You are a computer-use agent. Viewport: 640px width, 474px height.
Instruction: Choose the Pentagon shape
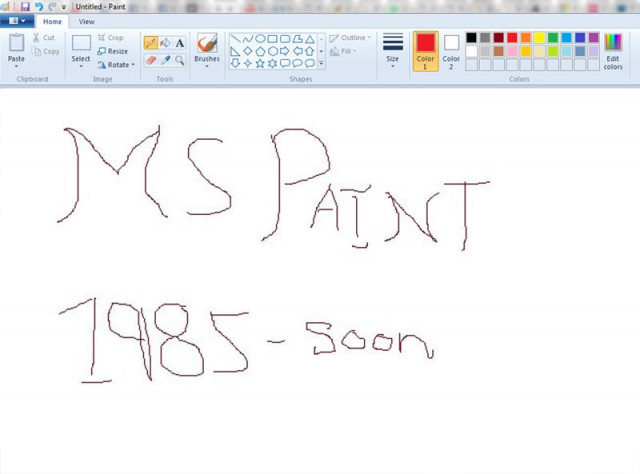coord(260,51)
